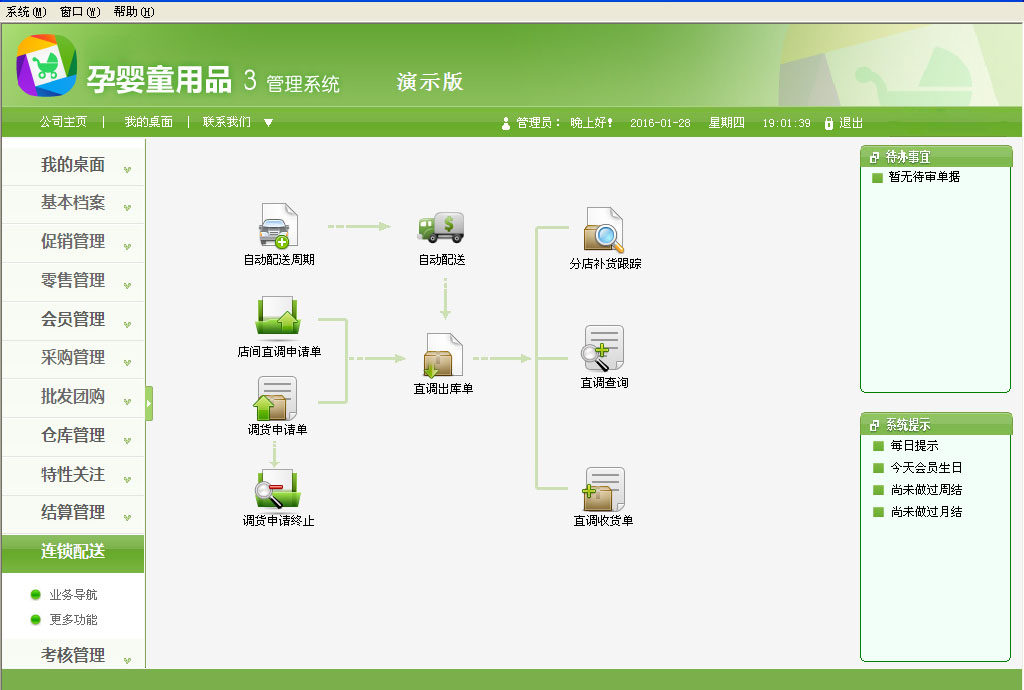Go to 公司主页 link
This screenshot has height=690, width=1024.
pos(63,122)
